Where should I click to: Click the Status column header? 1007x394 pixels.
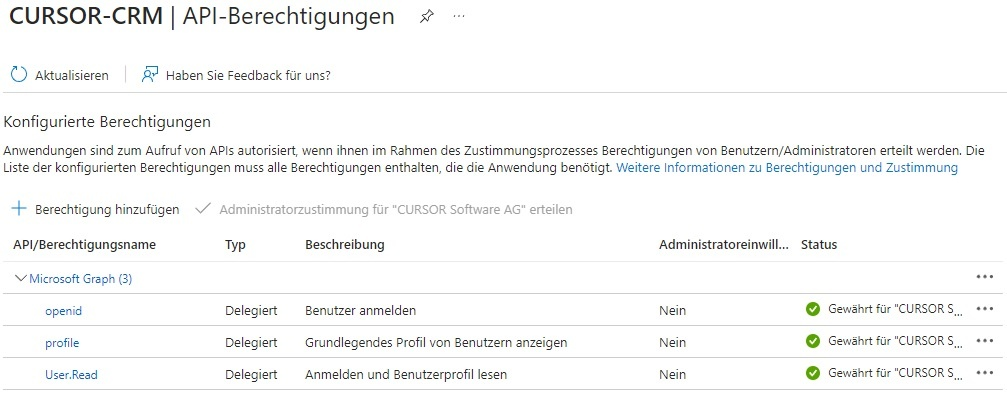pyautogui.click(x=819, y=245)
